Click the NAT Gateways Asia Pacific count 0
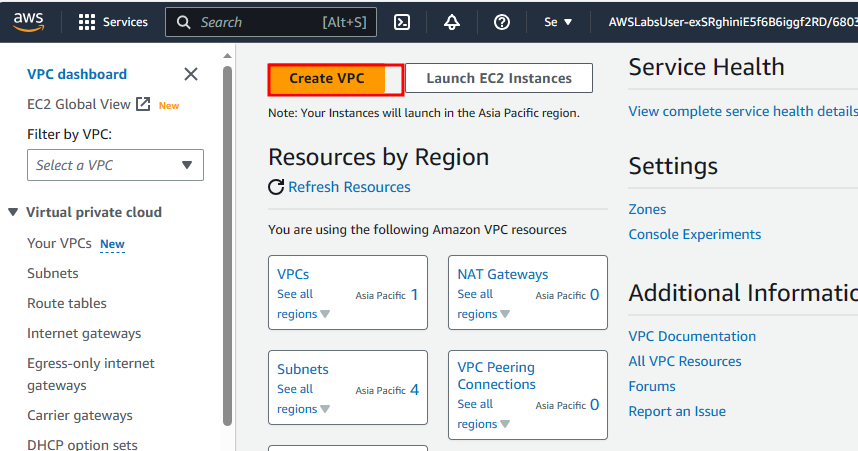Image resolution: width=858 pixels, height=451 pixels. [x=594, y=295]
